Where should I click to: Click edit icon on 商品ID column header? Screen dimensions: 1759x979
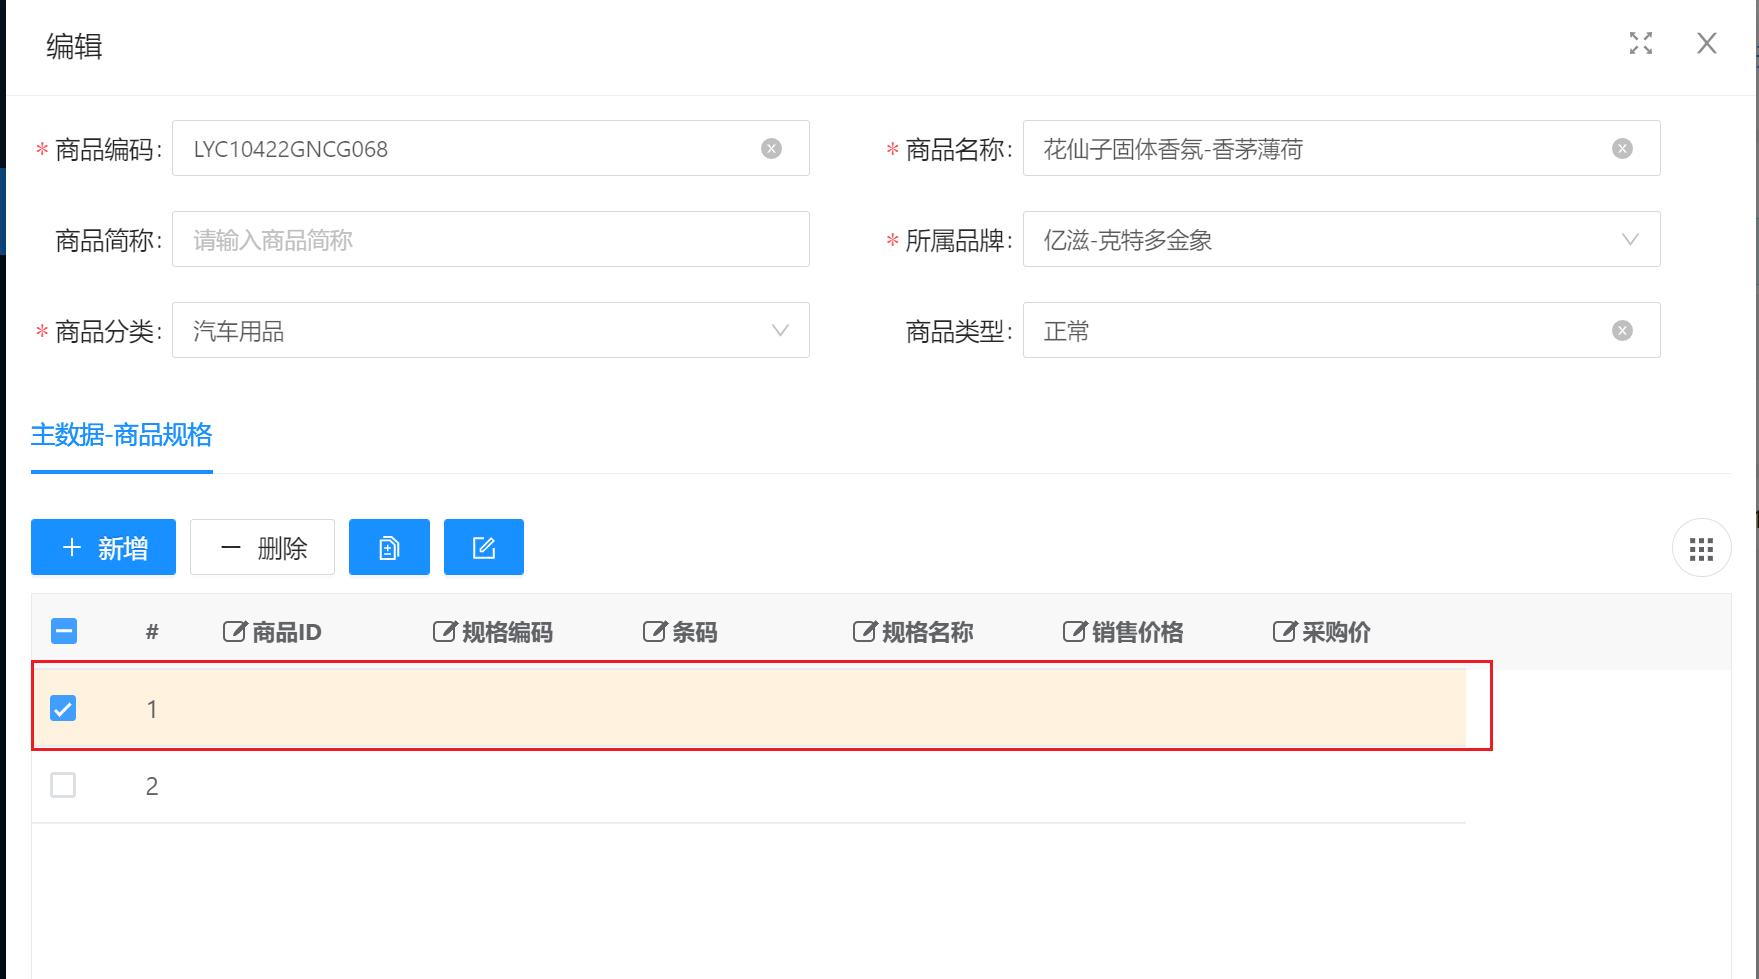click(x=234, y=631)
